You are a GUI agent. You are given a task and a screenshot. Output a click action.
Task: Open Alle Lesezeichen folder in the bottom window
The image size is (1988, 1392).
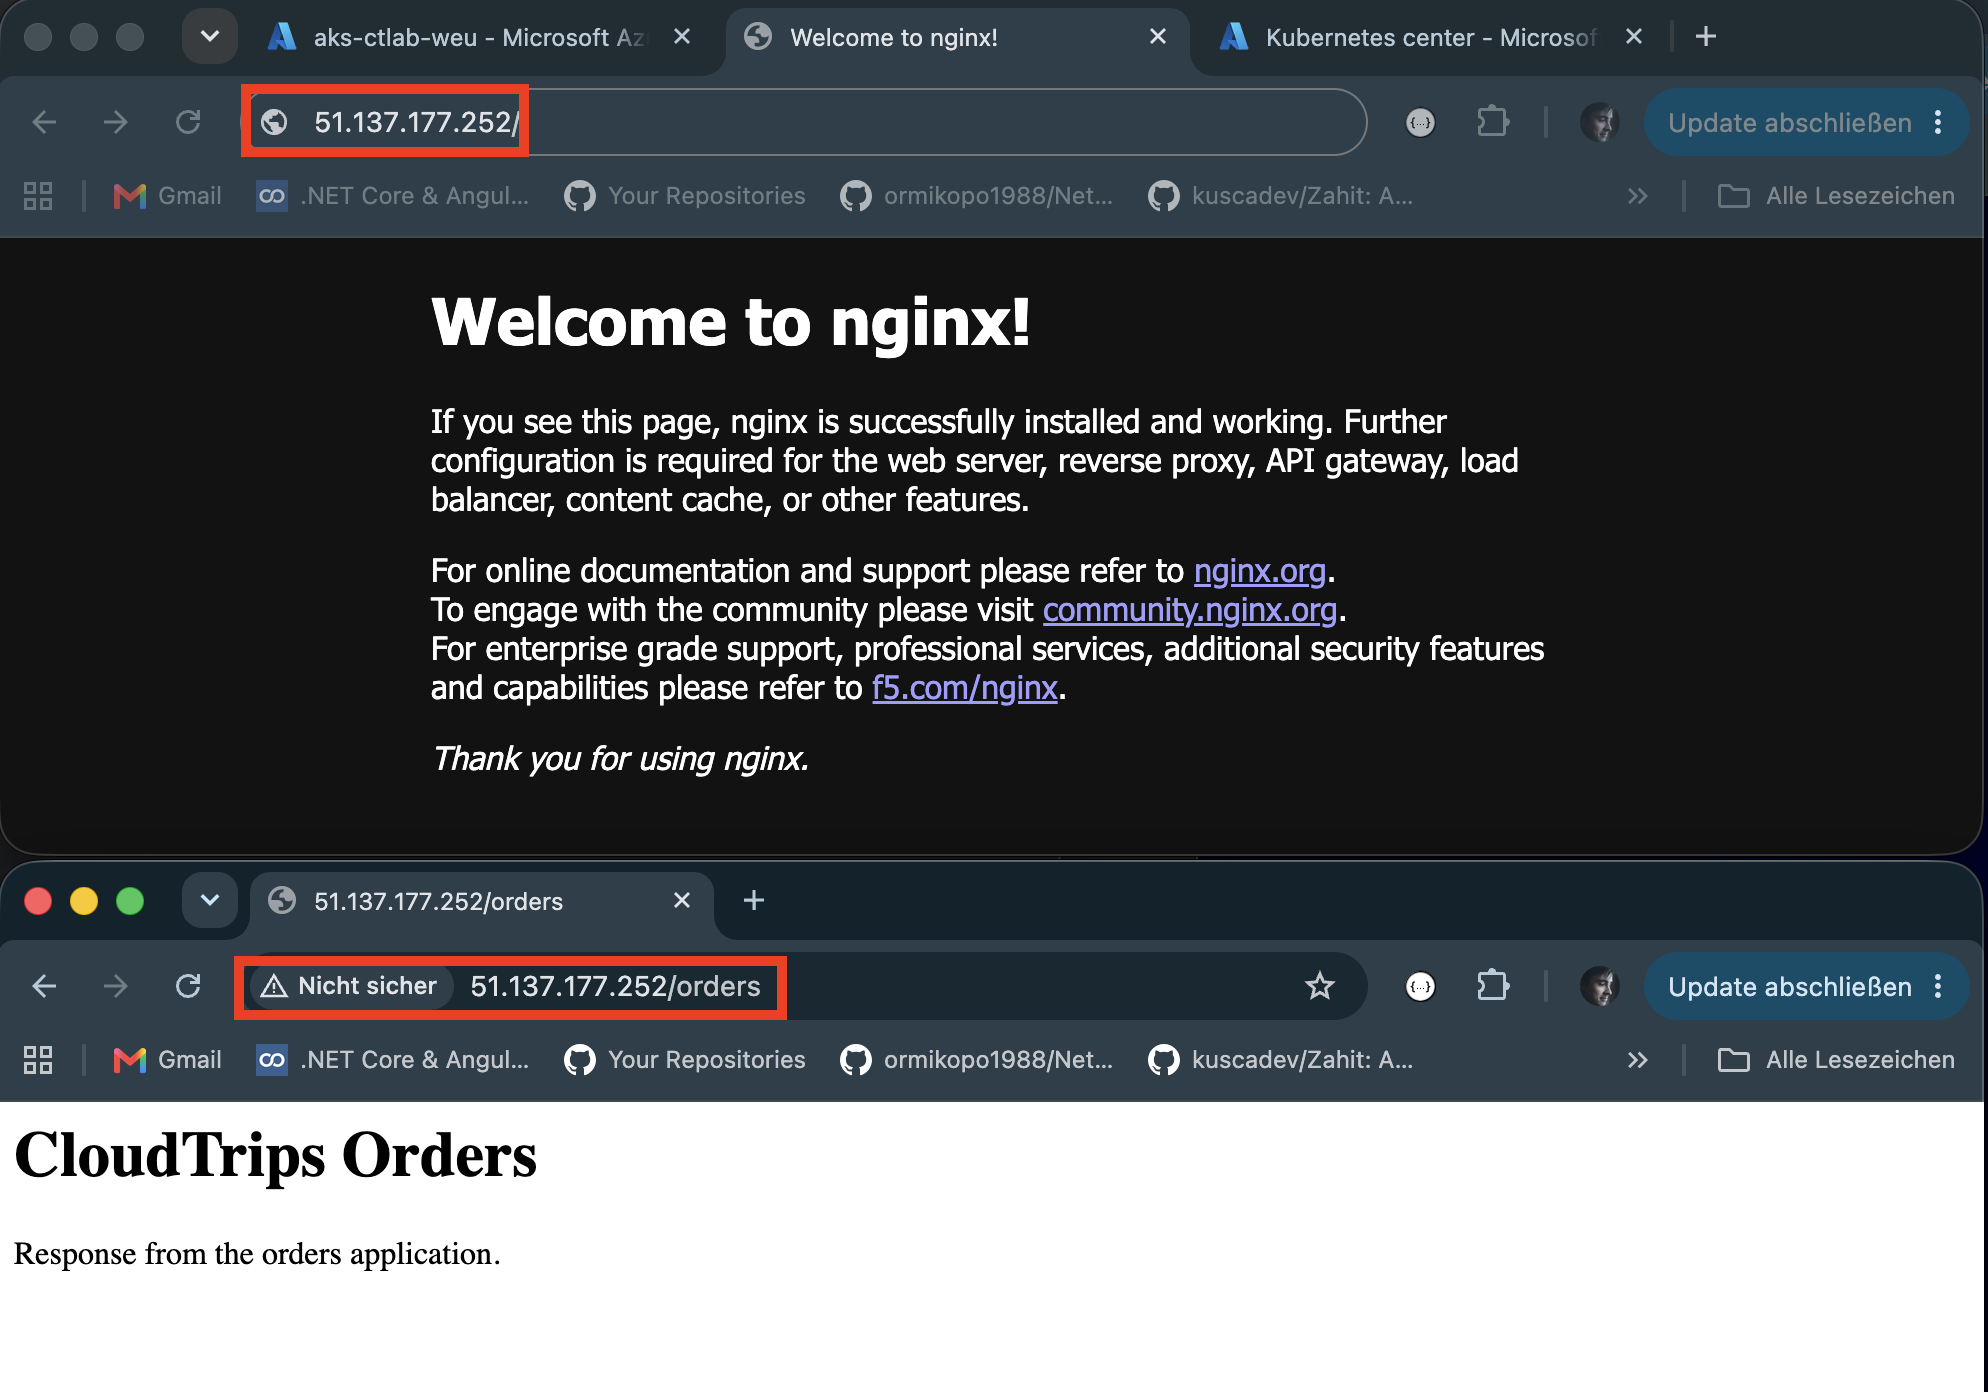click(1836, 1060)
